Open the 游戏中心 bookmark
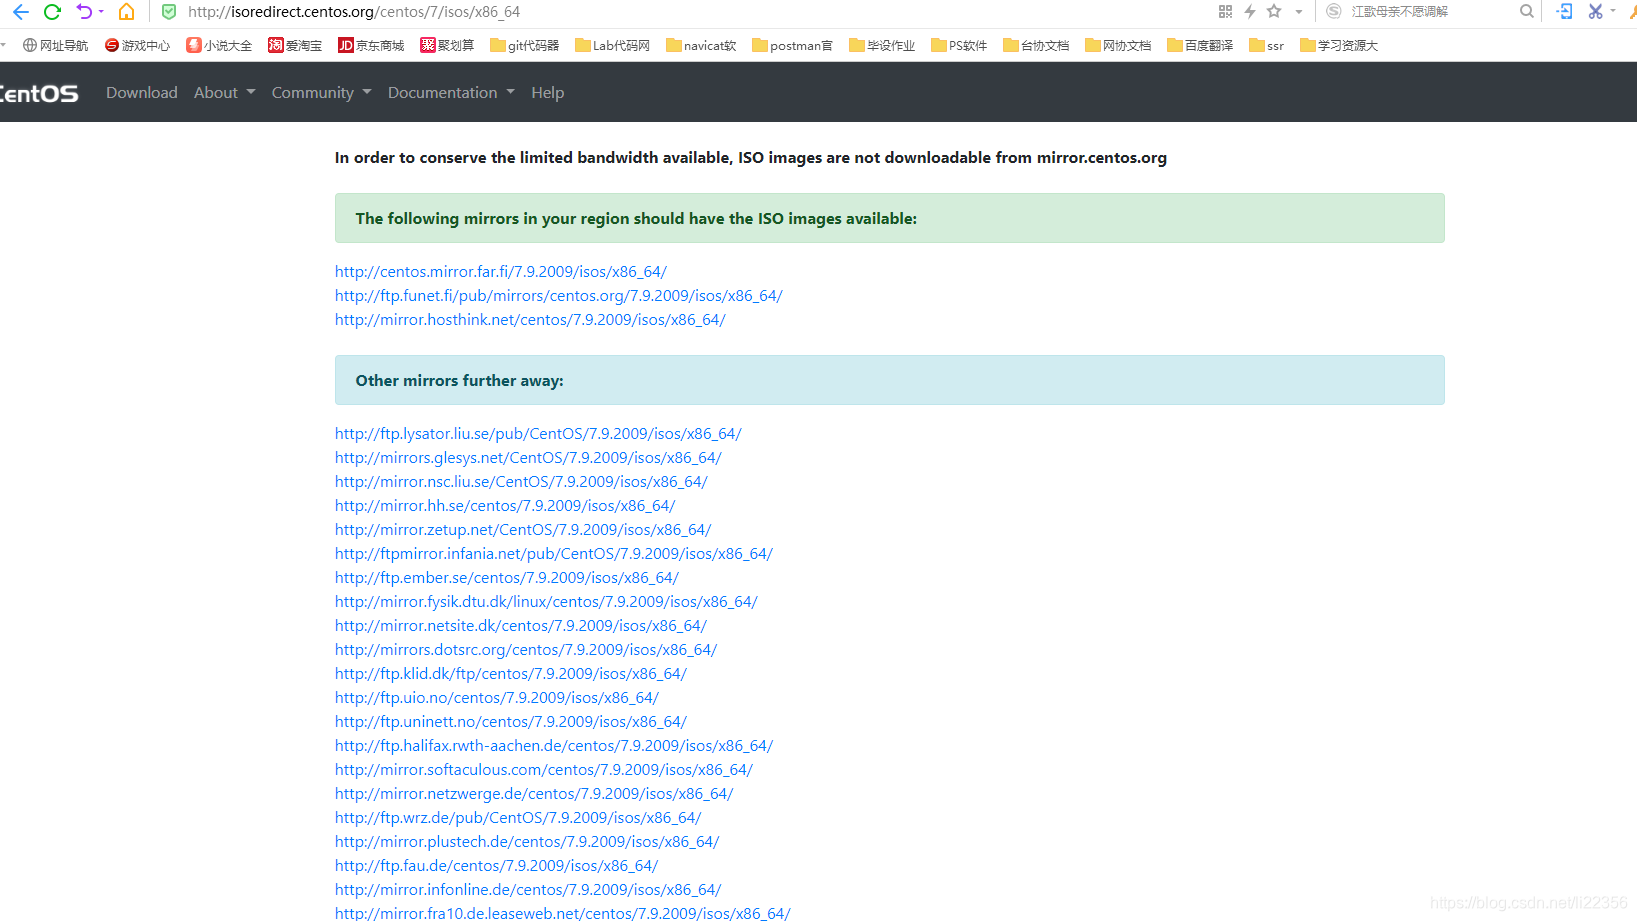 point(137,45)
